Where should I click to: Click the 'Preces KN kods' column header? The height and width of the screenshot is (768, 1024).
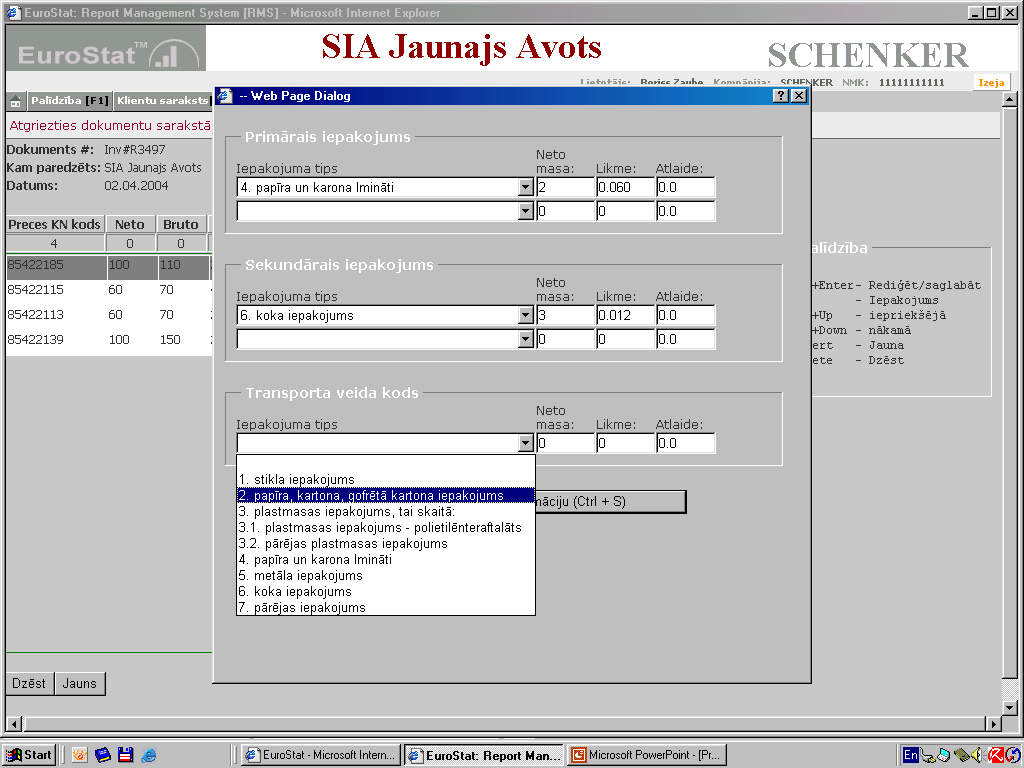click(x=55, y=225)
